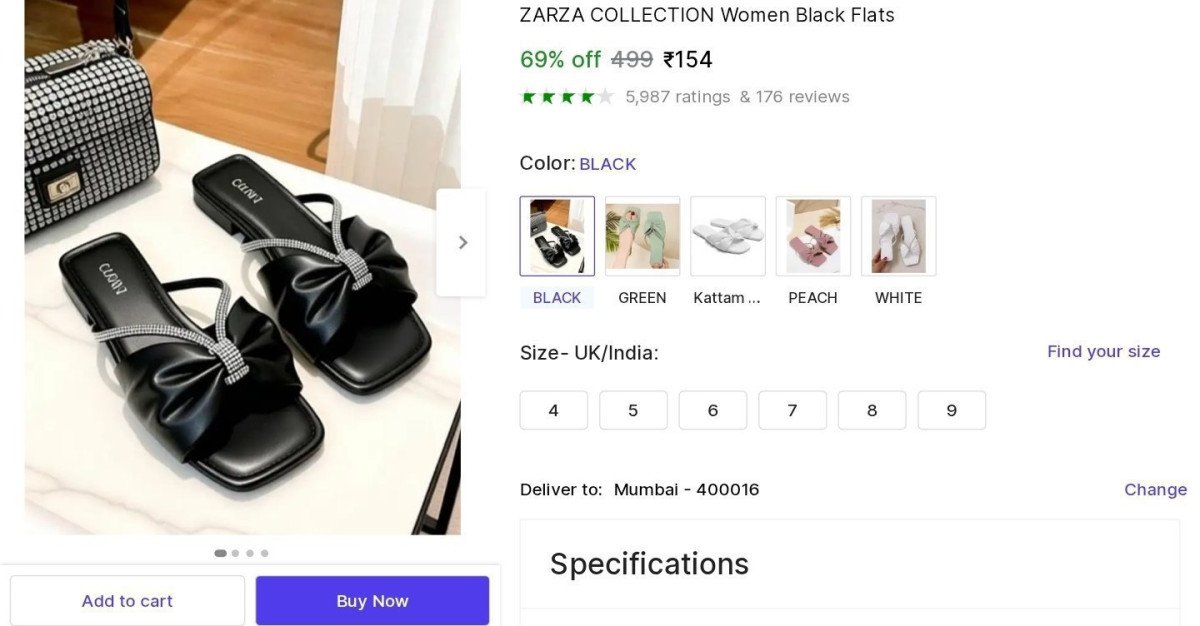Choose size 7 option
1200x626 pixels.
(792, 410)
